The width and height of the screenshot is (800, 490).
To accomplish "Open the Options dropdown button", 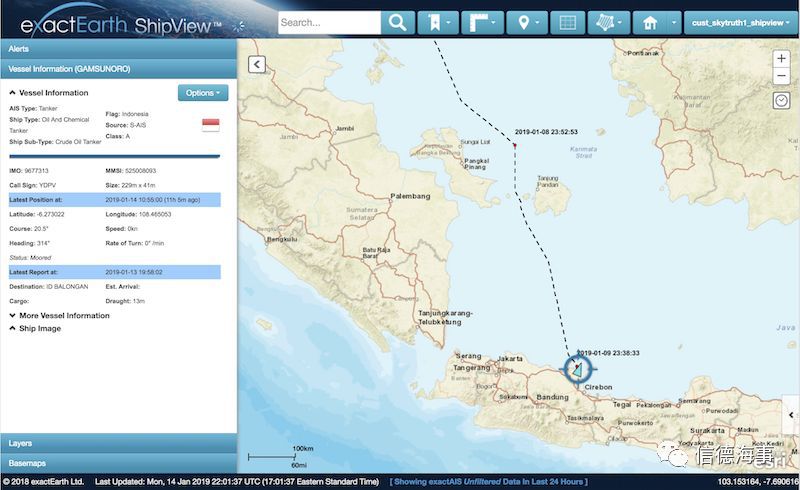I will point(203,93).
